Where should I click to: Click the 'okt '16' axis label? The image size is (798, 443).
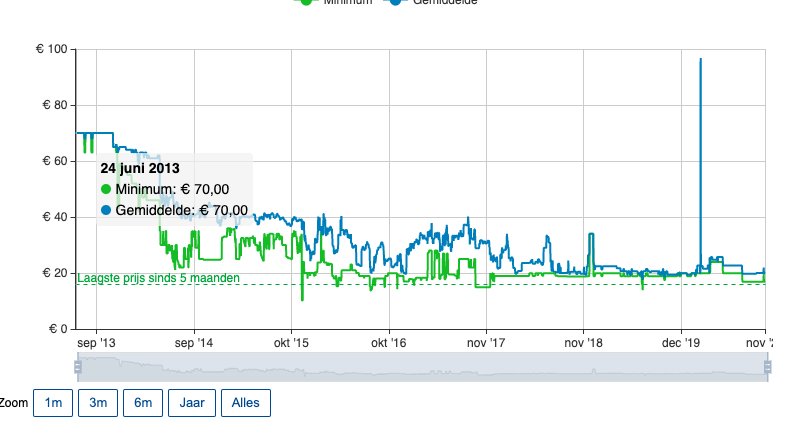pos(389,343)
